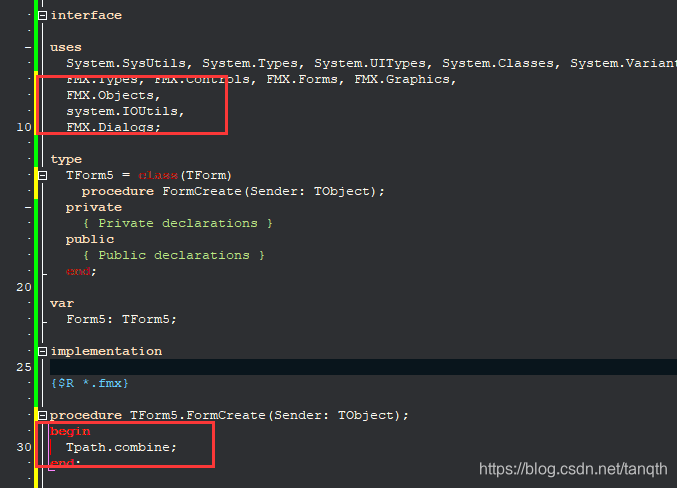Click line number 30 in gutter
The height and width of the screenshot is (488, 677).
coord(24,447)
